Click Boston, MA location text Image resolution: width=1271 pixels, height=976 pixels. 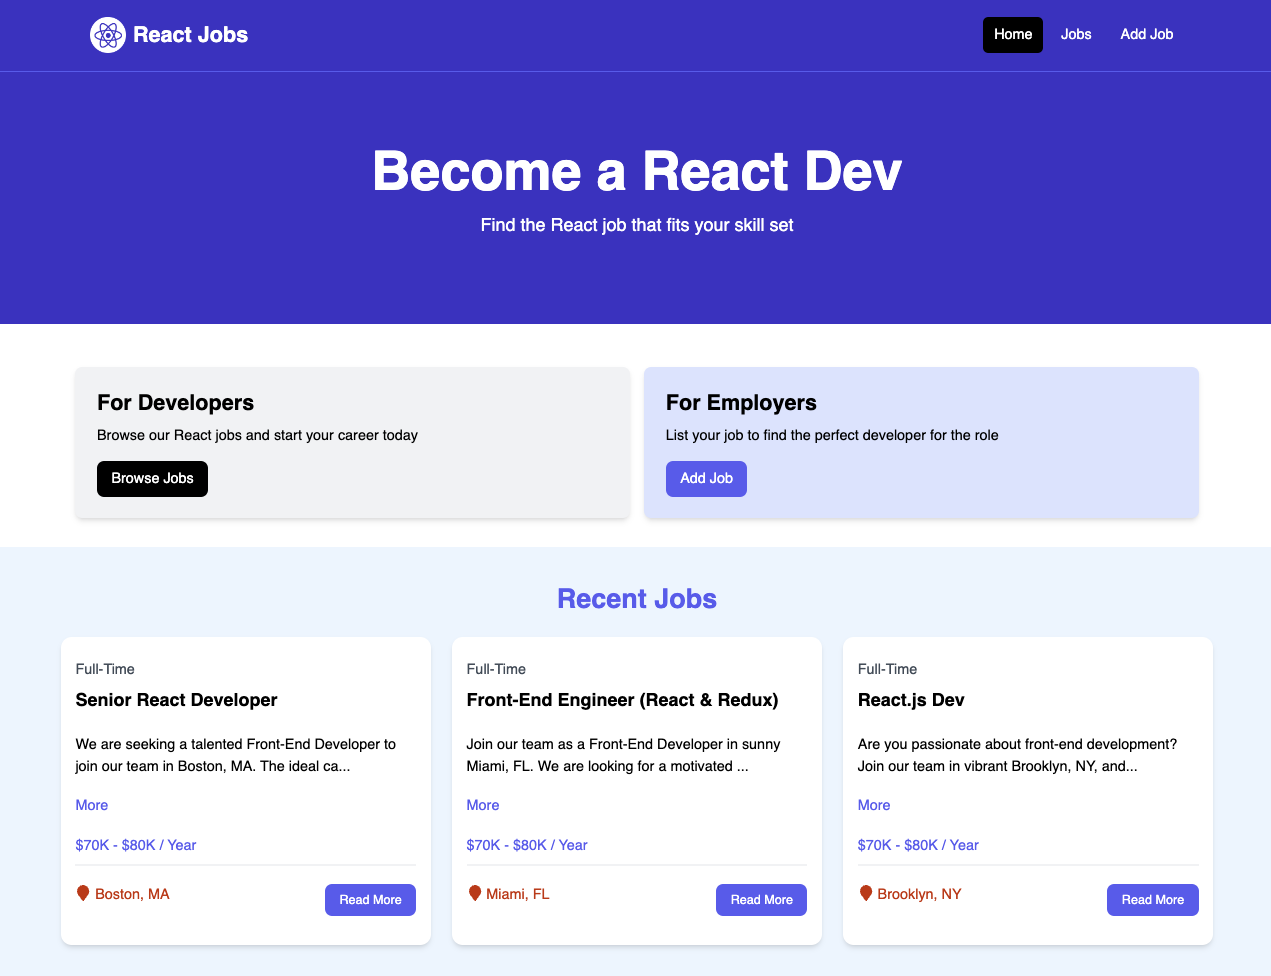coord(132,894)
